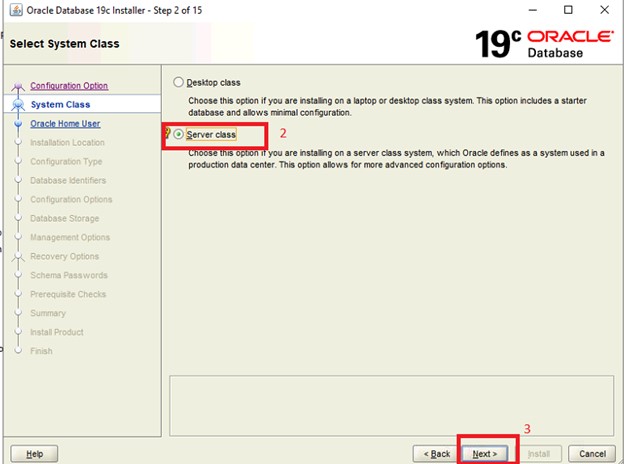Select the Server class radio button
The image size is (624, 464).
click(x=180, y=134)
